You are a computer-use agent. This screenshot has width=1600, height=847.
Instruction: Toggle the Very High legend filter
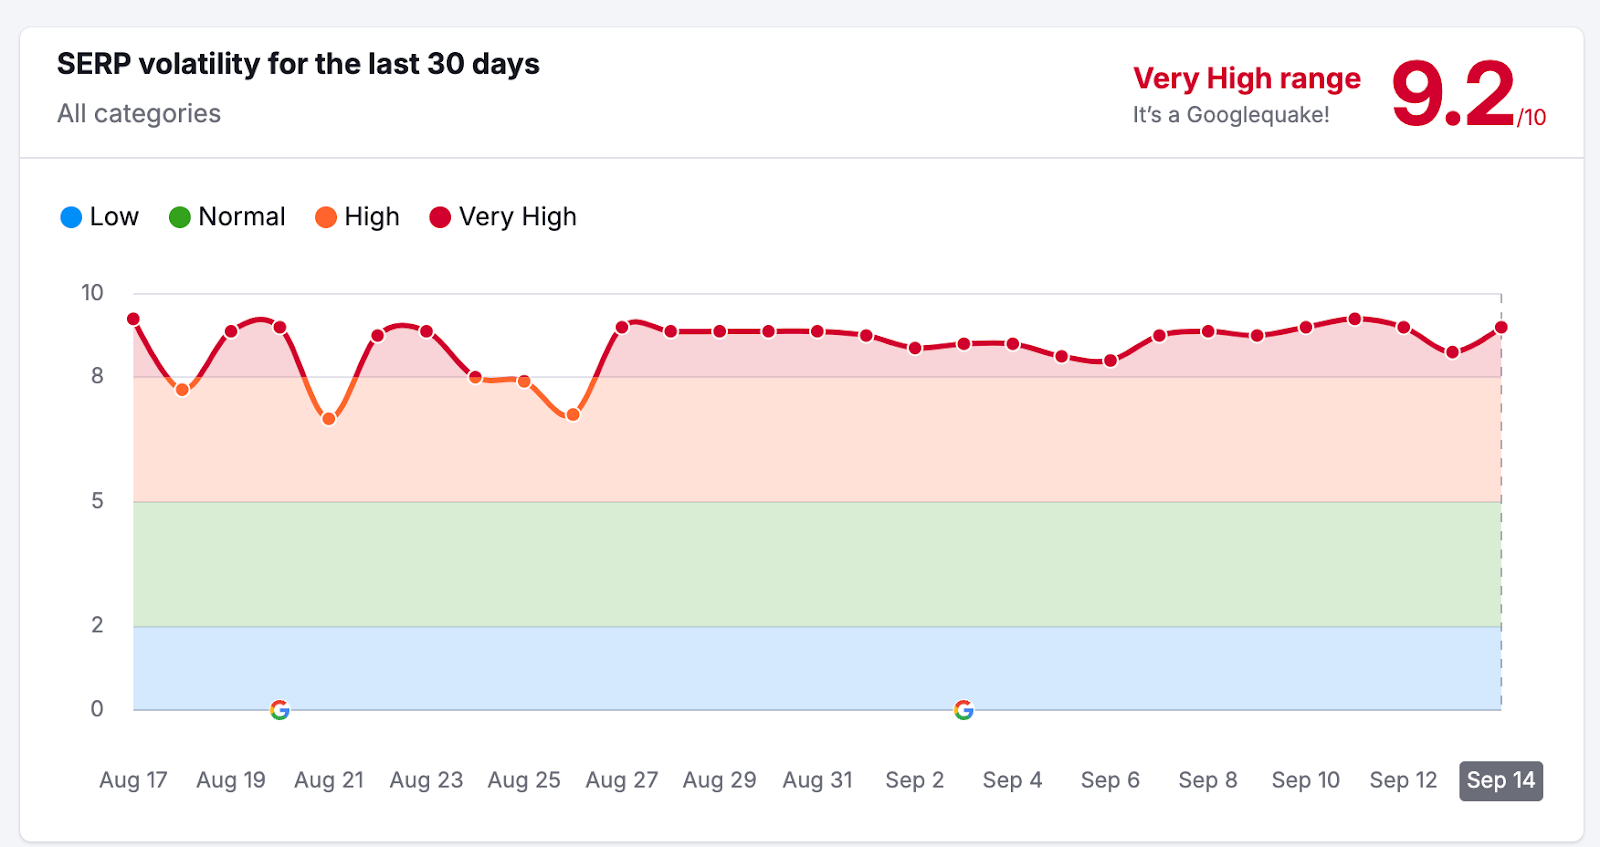[x=503, y=217]
